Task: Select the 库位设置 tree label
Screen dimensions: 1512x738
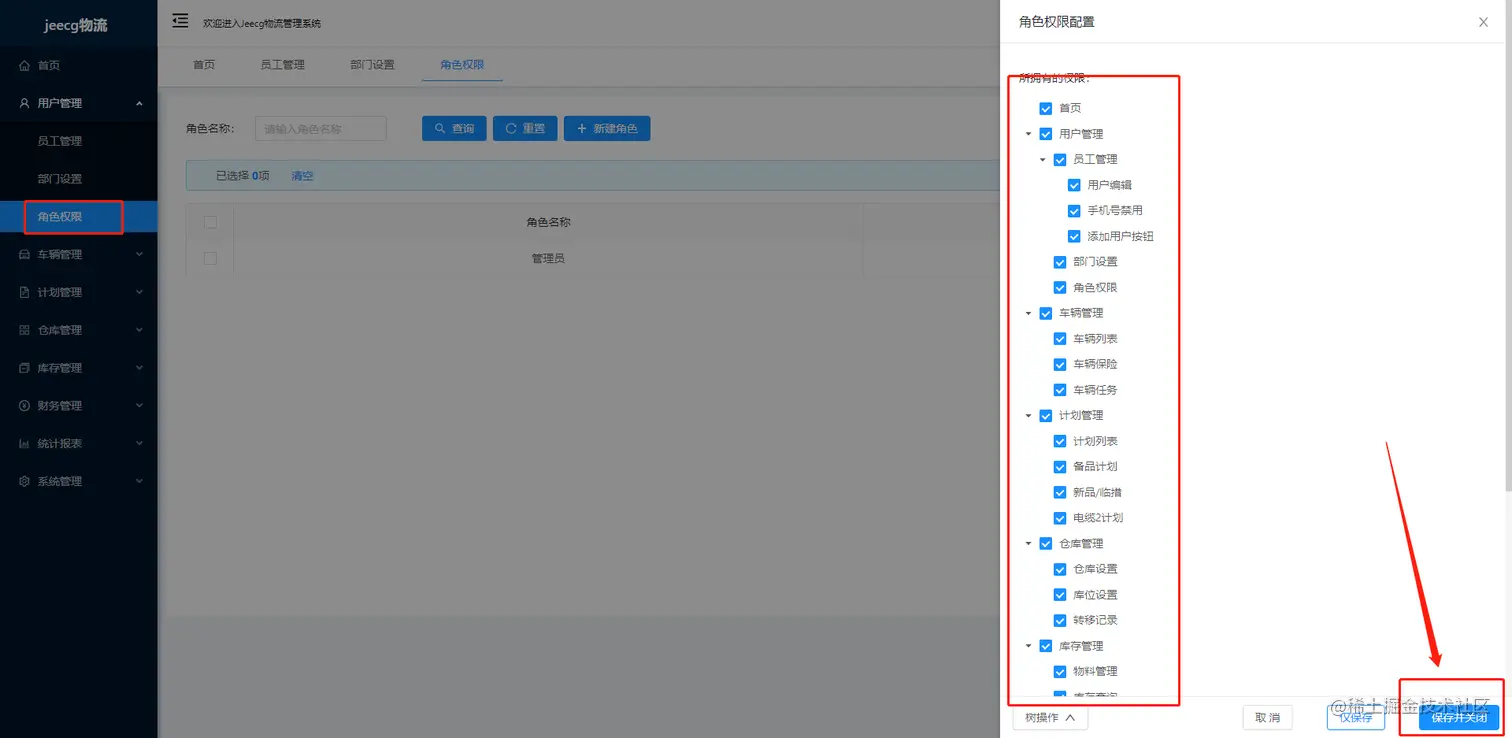Action: [1095, 595]
